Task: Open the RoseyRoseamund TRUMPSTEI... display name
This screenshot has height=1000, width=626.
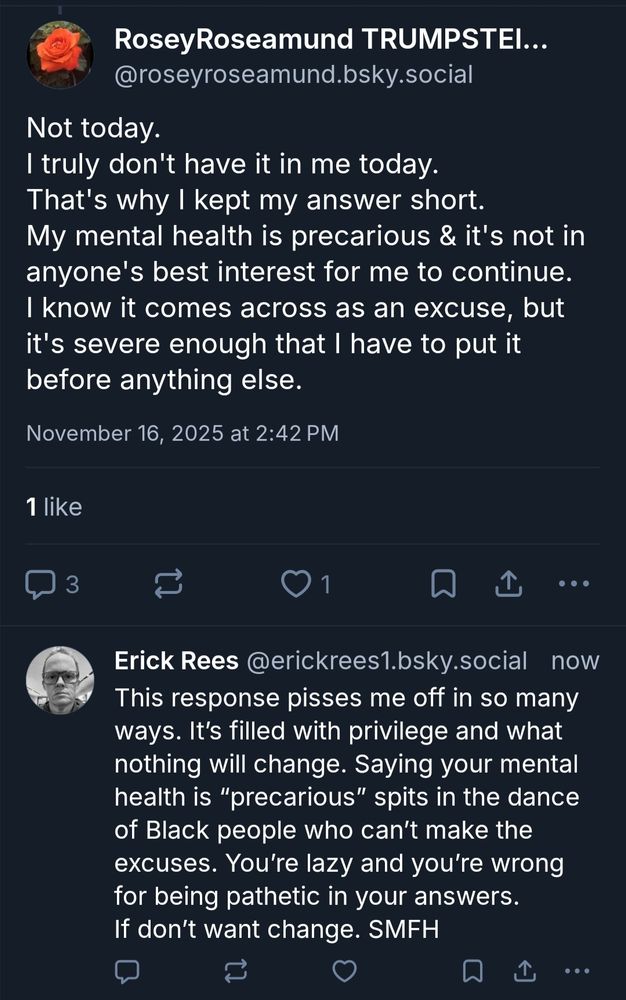Action: [x=331, y=40]
